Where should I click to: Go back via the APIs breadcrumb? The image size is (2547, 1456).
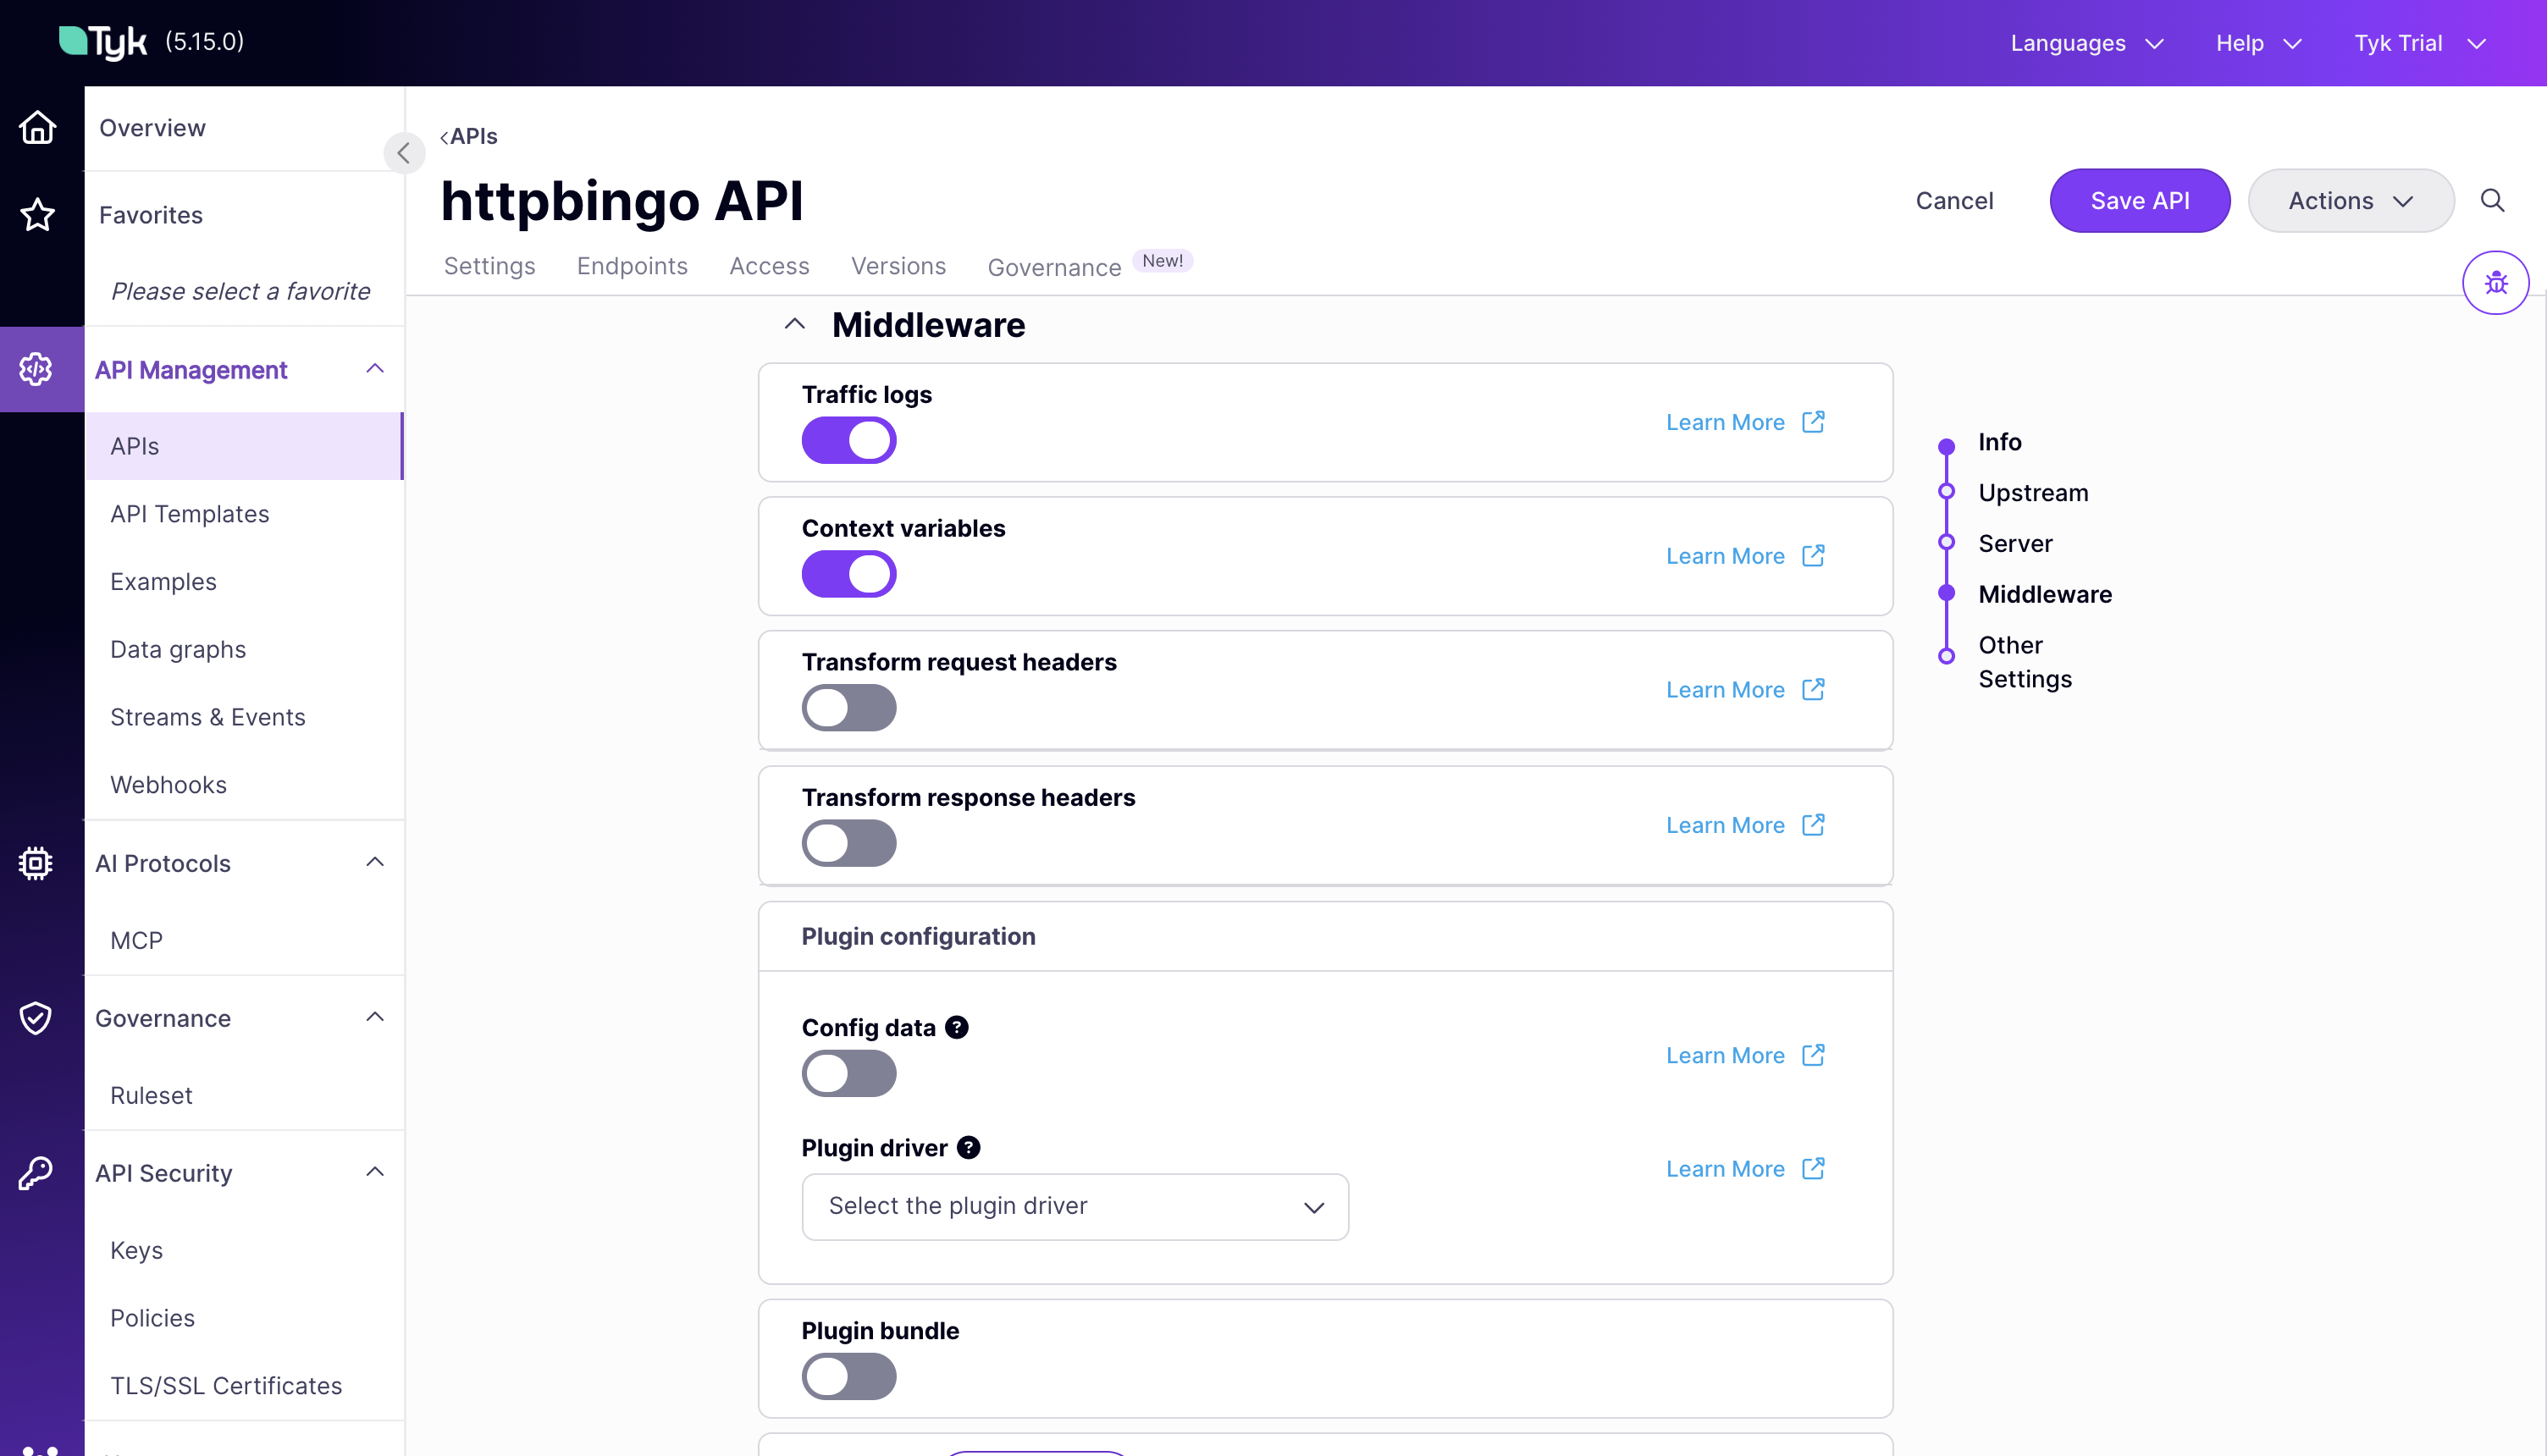[468, 136]
